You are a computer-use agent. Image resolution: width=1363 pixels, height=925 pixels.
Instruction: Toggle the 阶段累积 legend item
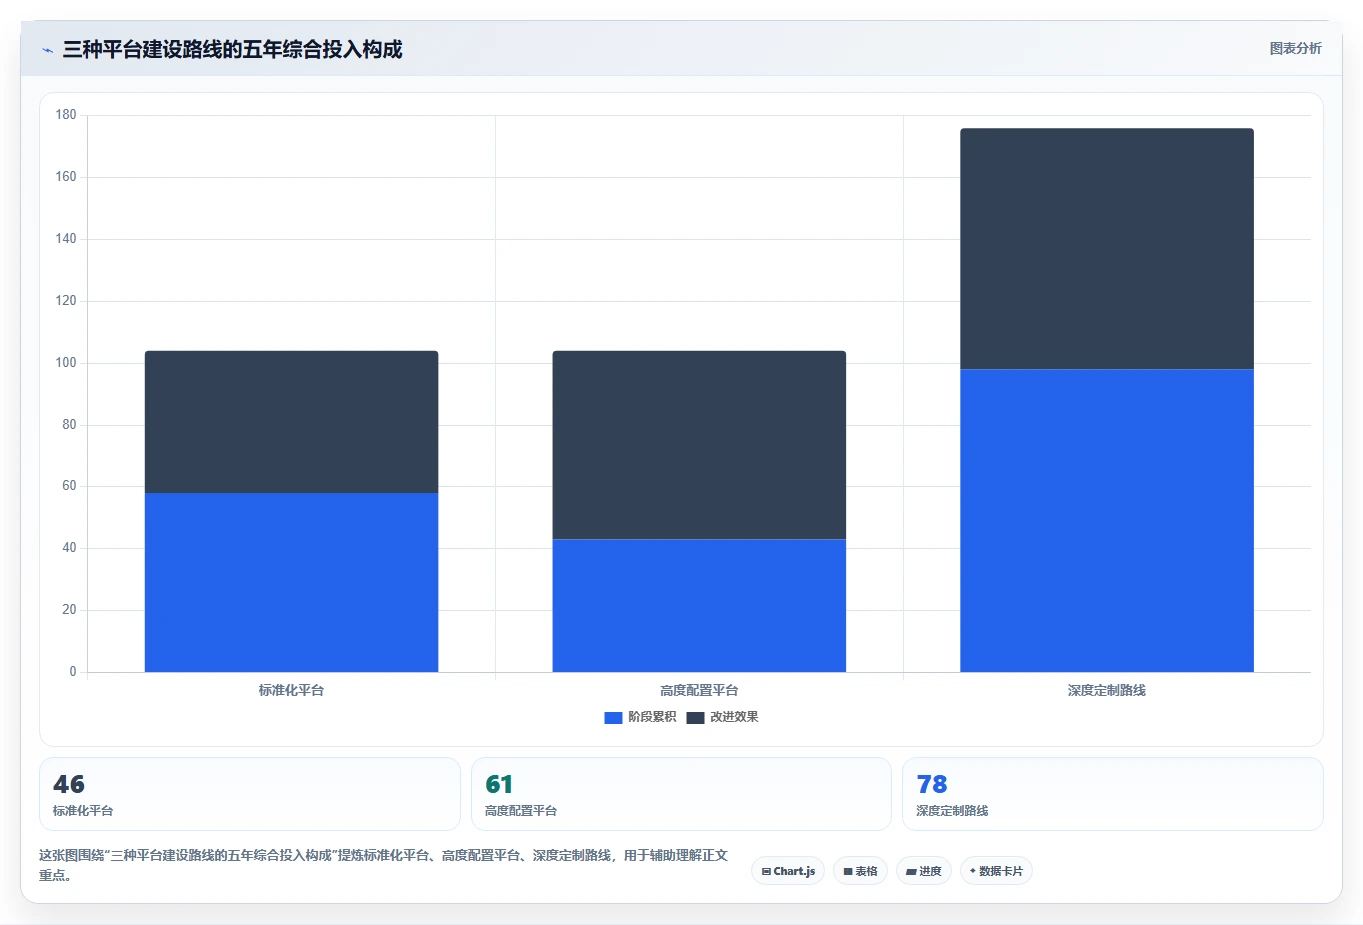[x=640, y=717]
